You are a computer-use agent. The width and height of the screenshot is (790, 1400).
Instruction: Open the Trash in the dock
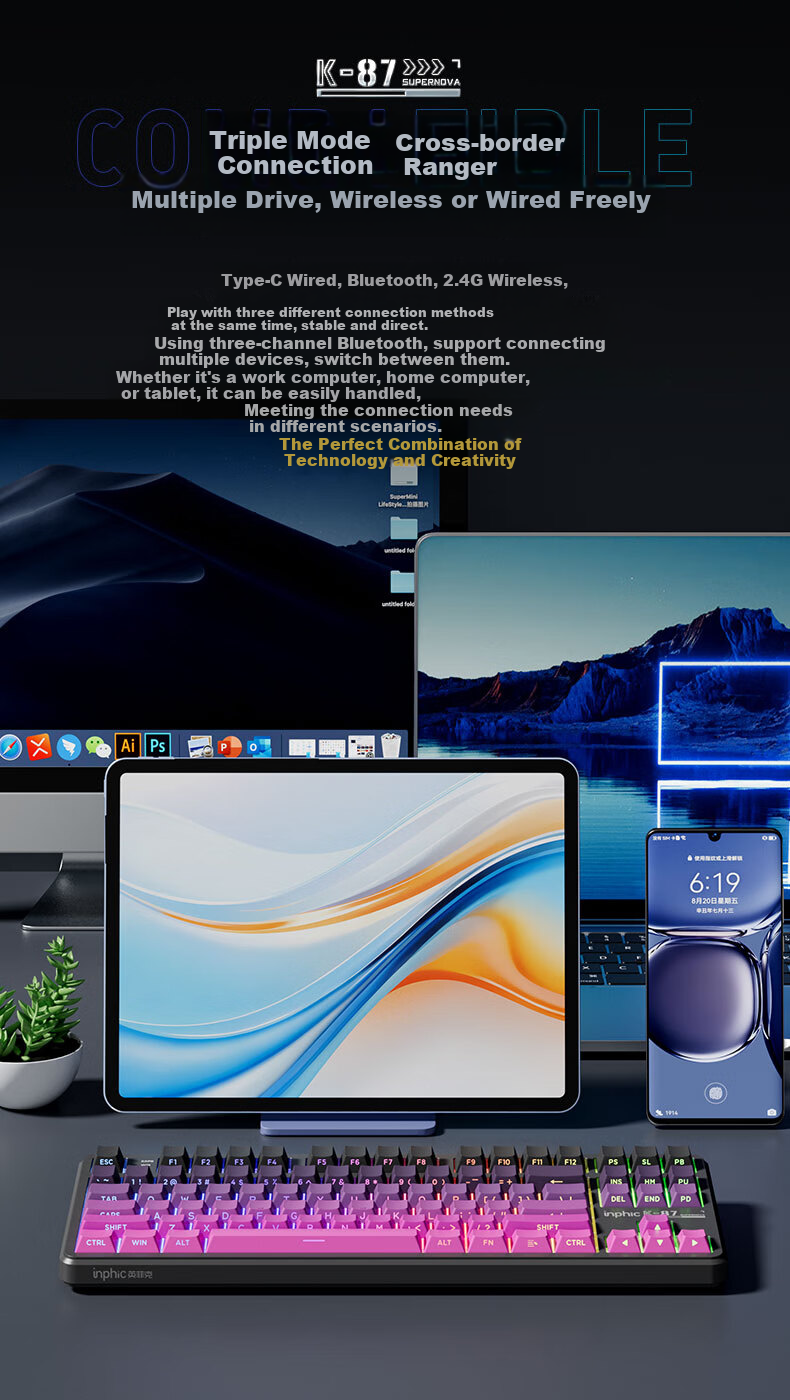click(x=391, y=746)
